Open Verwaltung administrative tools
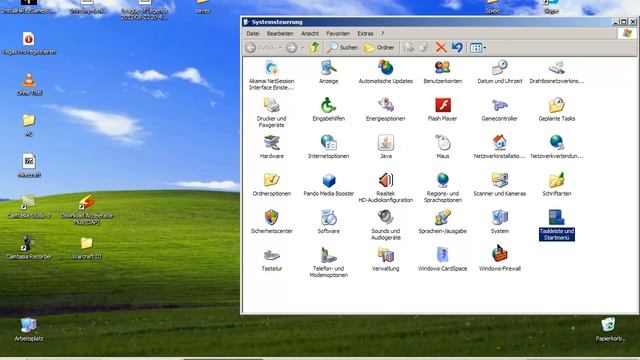Screen dimensions: 640x360 pyautogui.click(x=385, y=260)
